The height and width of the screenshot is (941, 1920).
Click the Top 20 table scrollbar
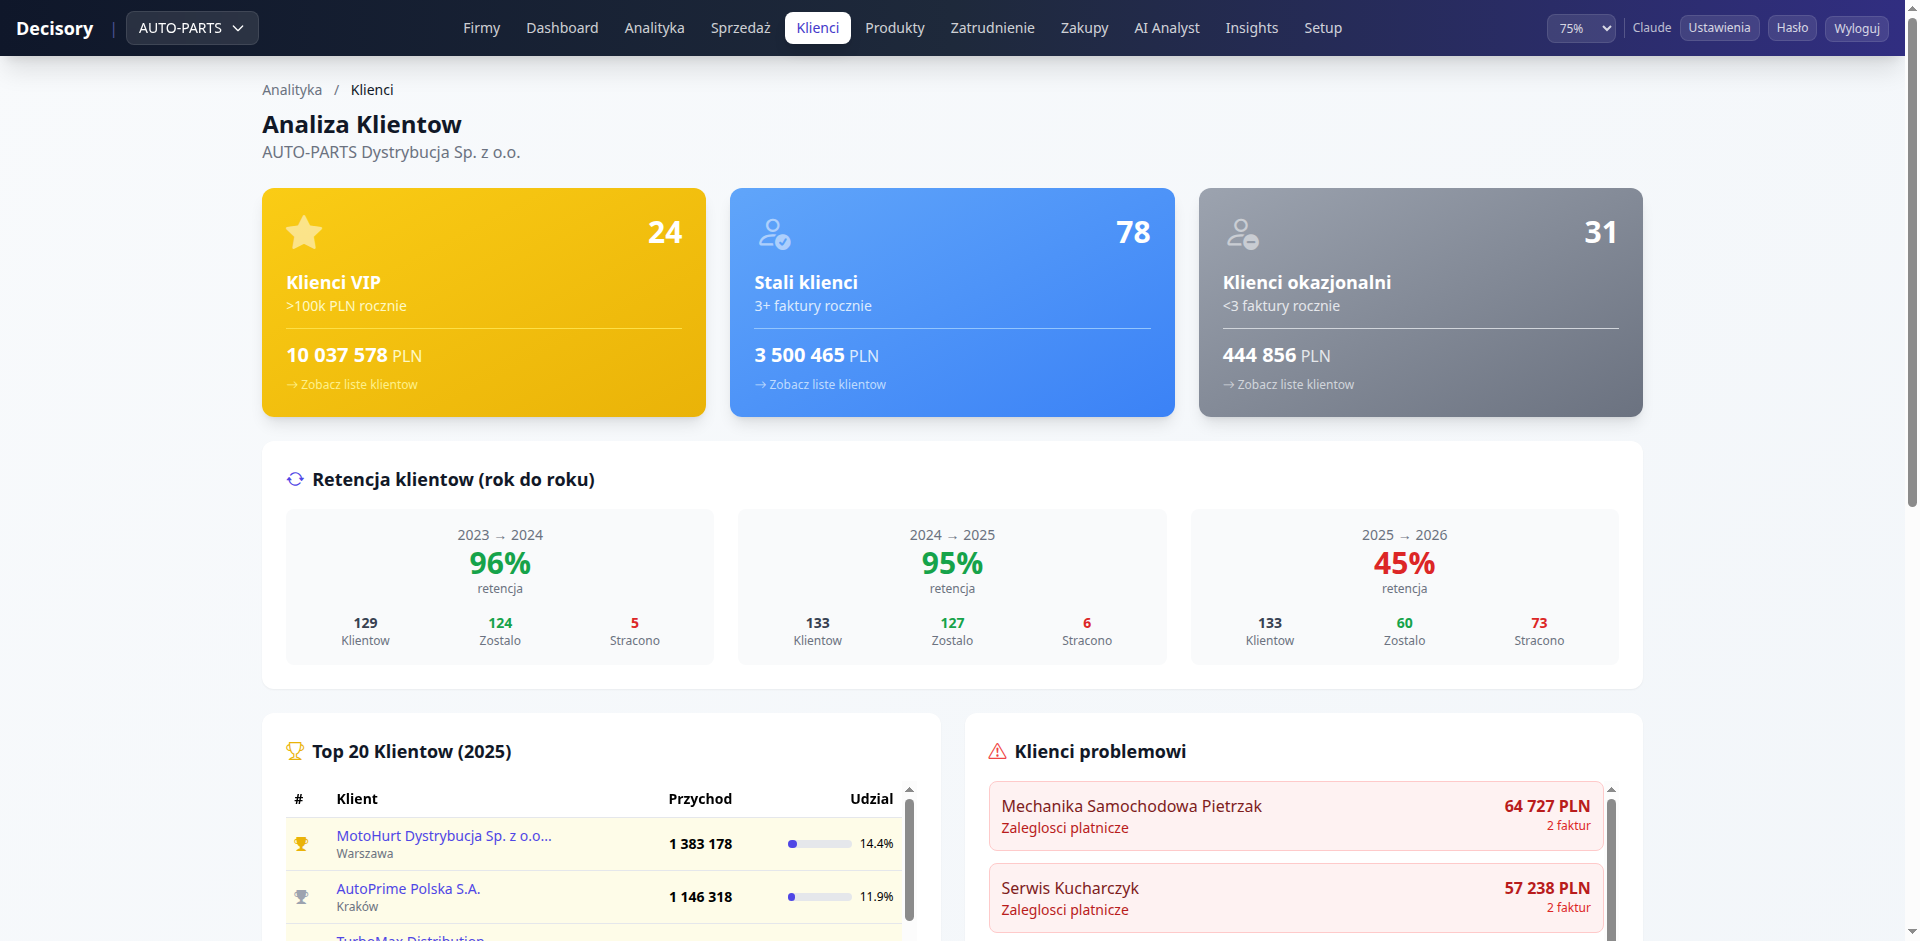pos(909,860)
